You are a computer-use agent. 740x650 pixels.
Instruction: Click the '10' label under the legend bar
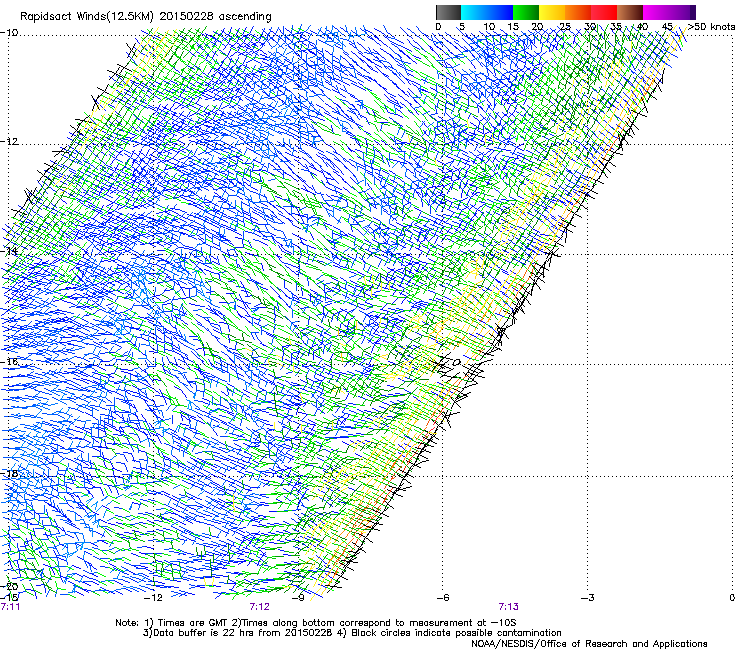tap(489, 26)
